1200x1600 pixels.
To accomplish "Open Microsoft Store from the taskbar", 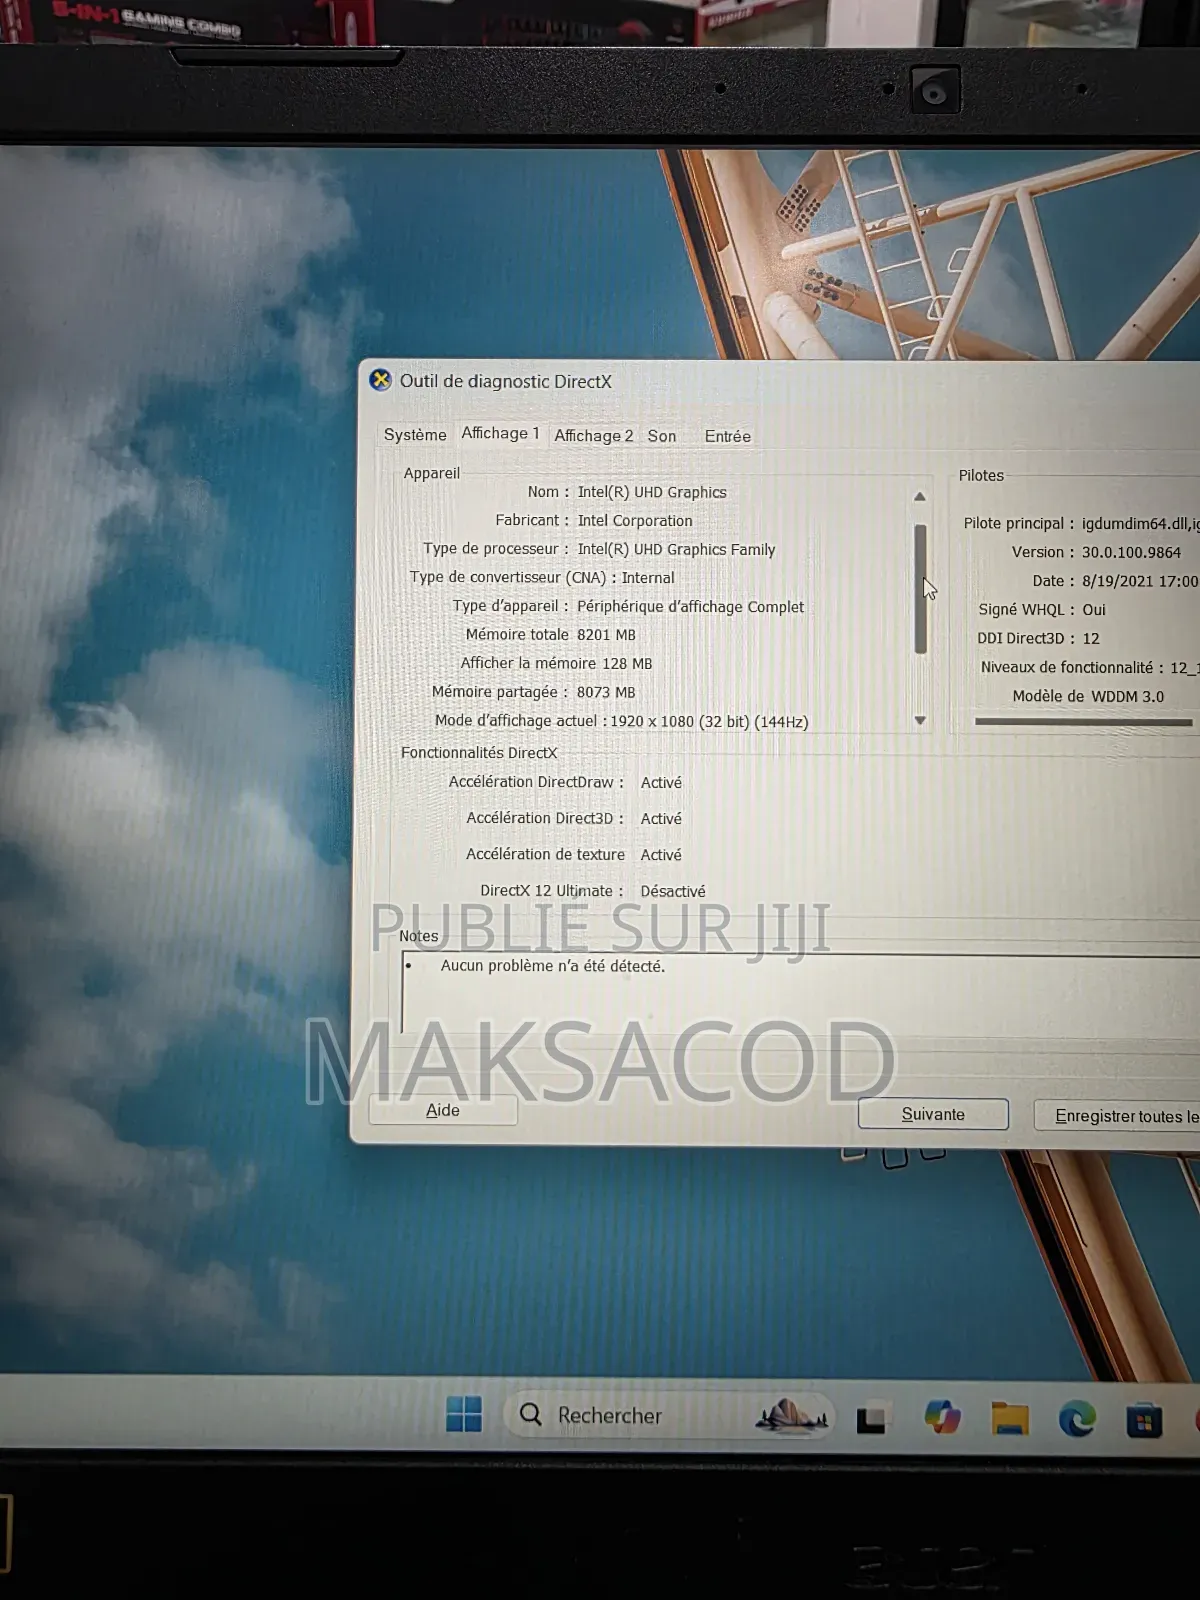I will pos(1144,1420).
